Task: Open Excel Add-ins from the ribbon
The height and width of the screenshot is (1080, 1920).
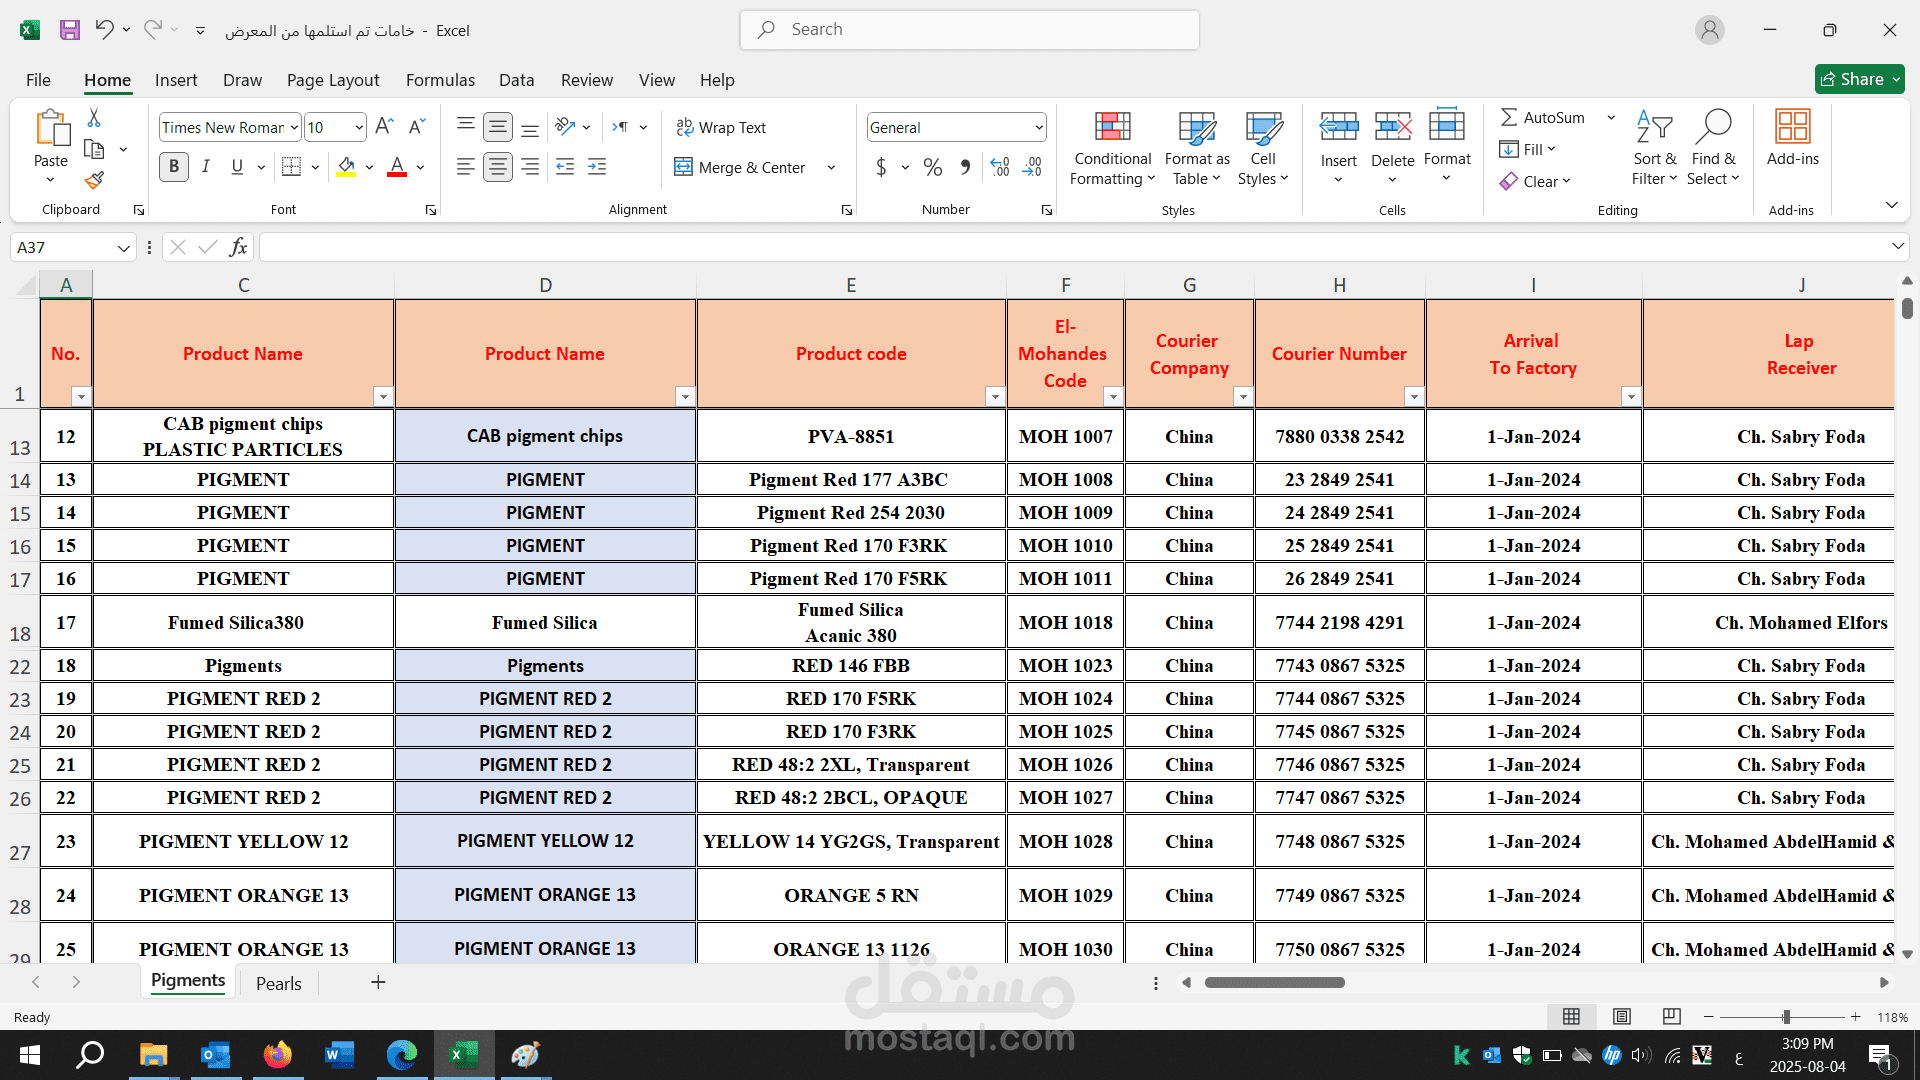Action: [x=1792, y=138]
